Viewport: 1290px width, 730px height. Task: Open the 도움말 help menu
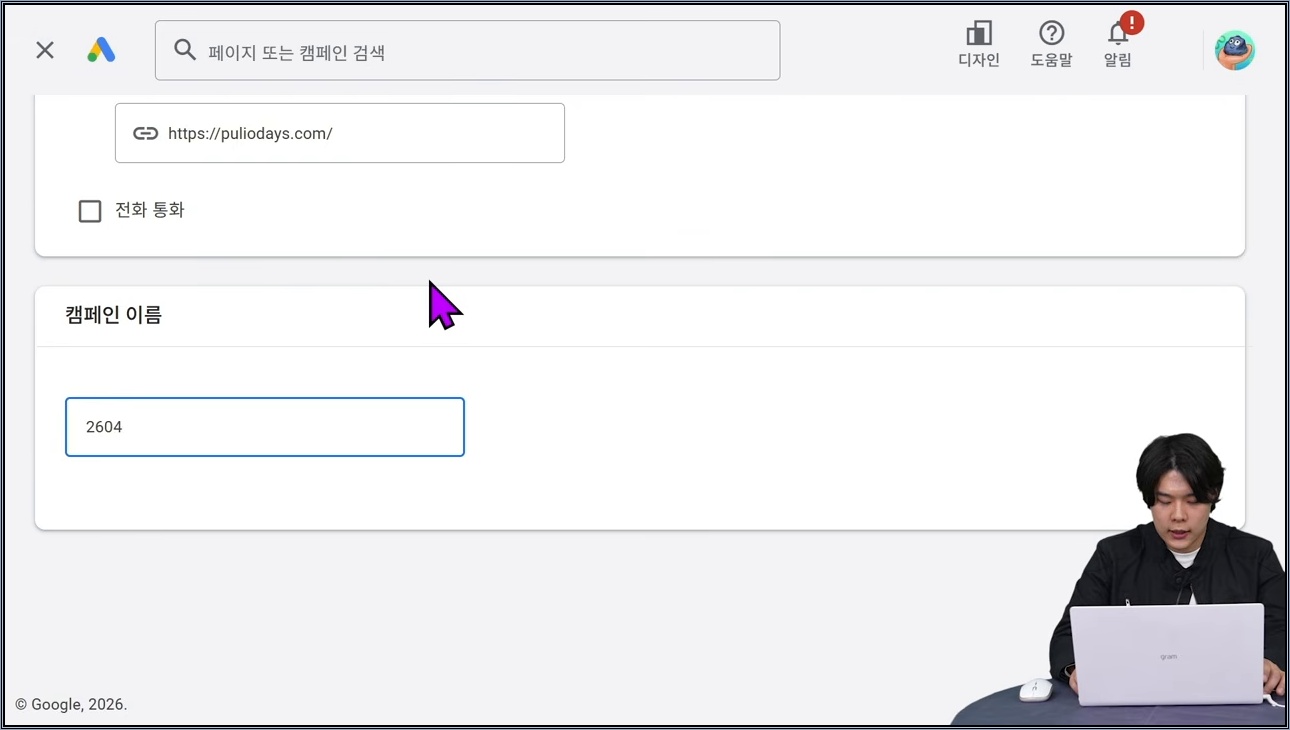[x=1051, y=45]
